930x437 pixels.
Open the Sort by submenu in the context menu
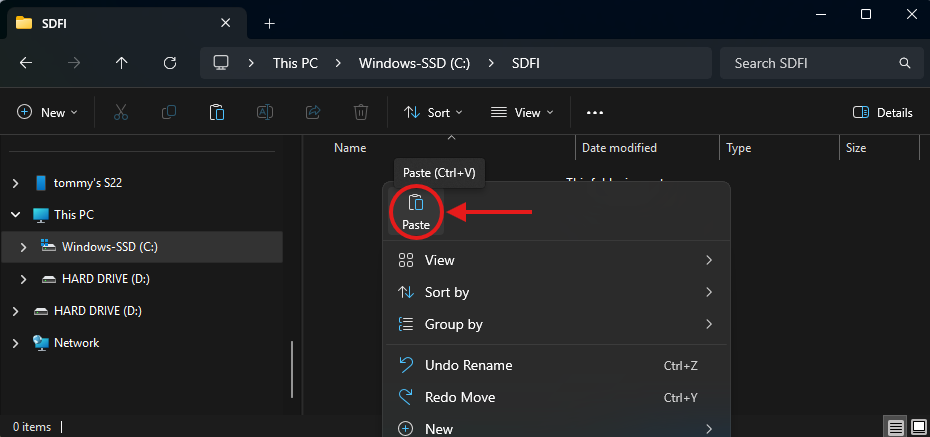pyautogui.click(x=556, y=292)
